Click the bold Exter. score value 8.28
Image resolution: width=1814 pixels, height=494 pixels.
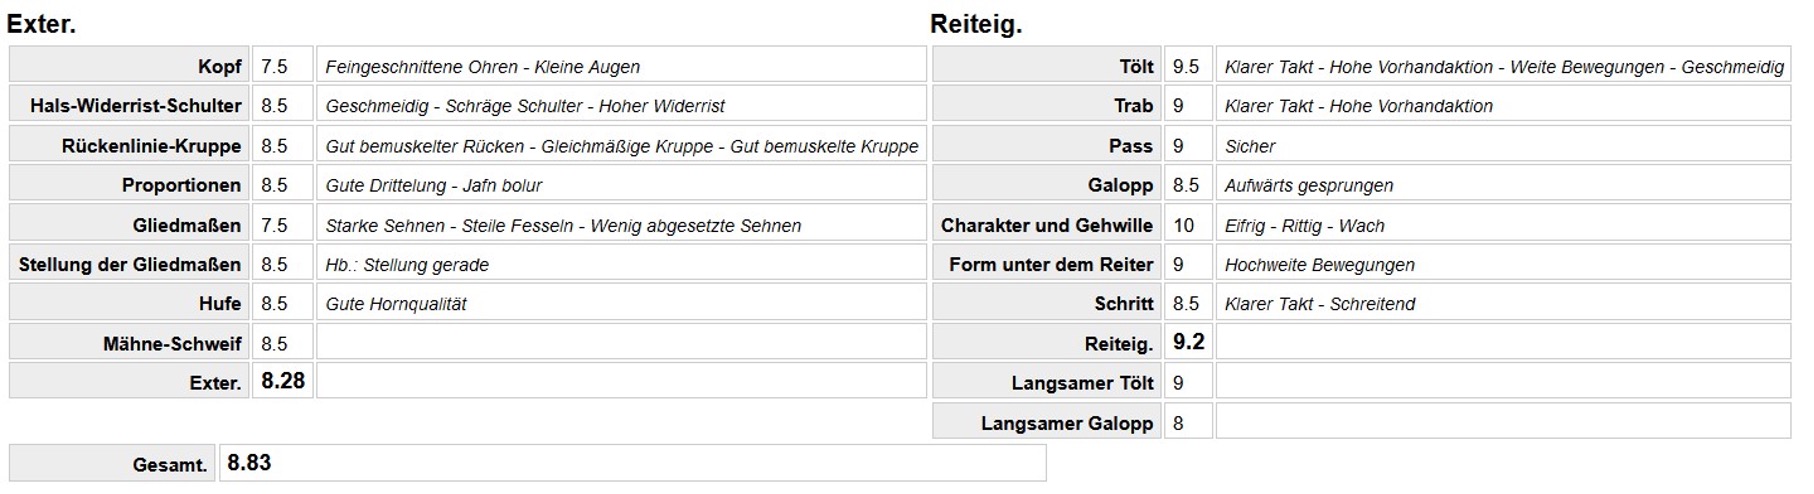click(x=283, y=381)
